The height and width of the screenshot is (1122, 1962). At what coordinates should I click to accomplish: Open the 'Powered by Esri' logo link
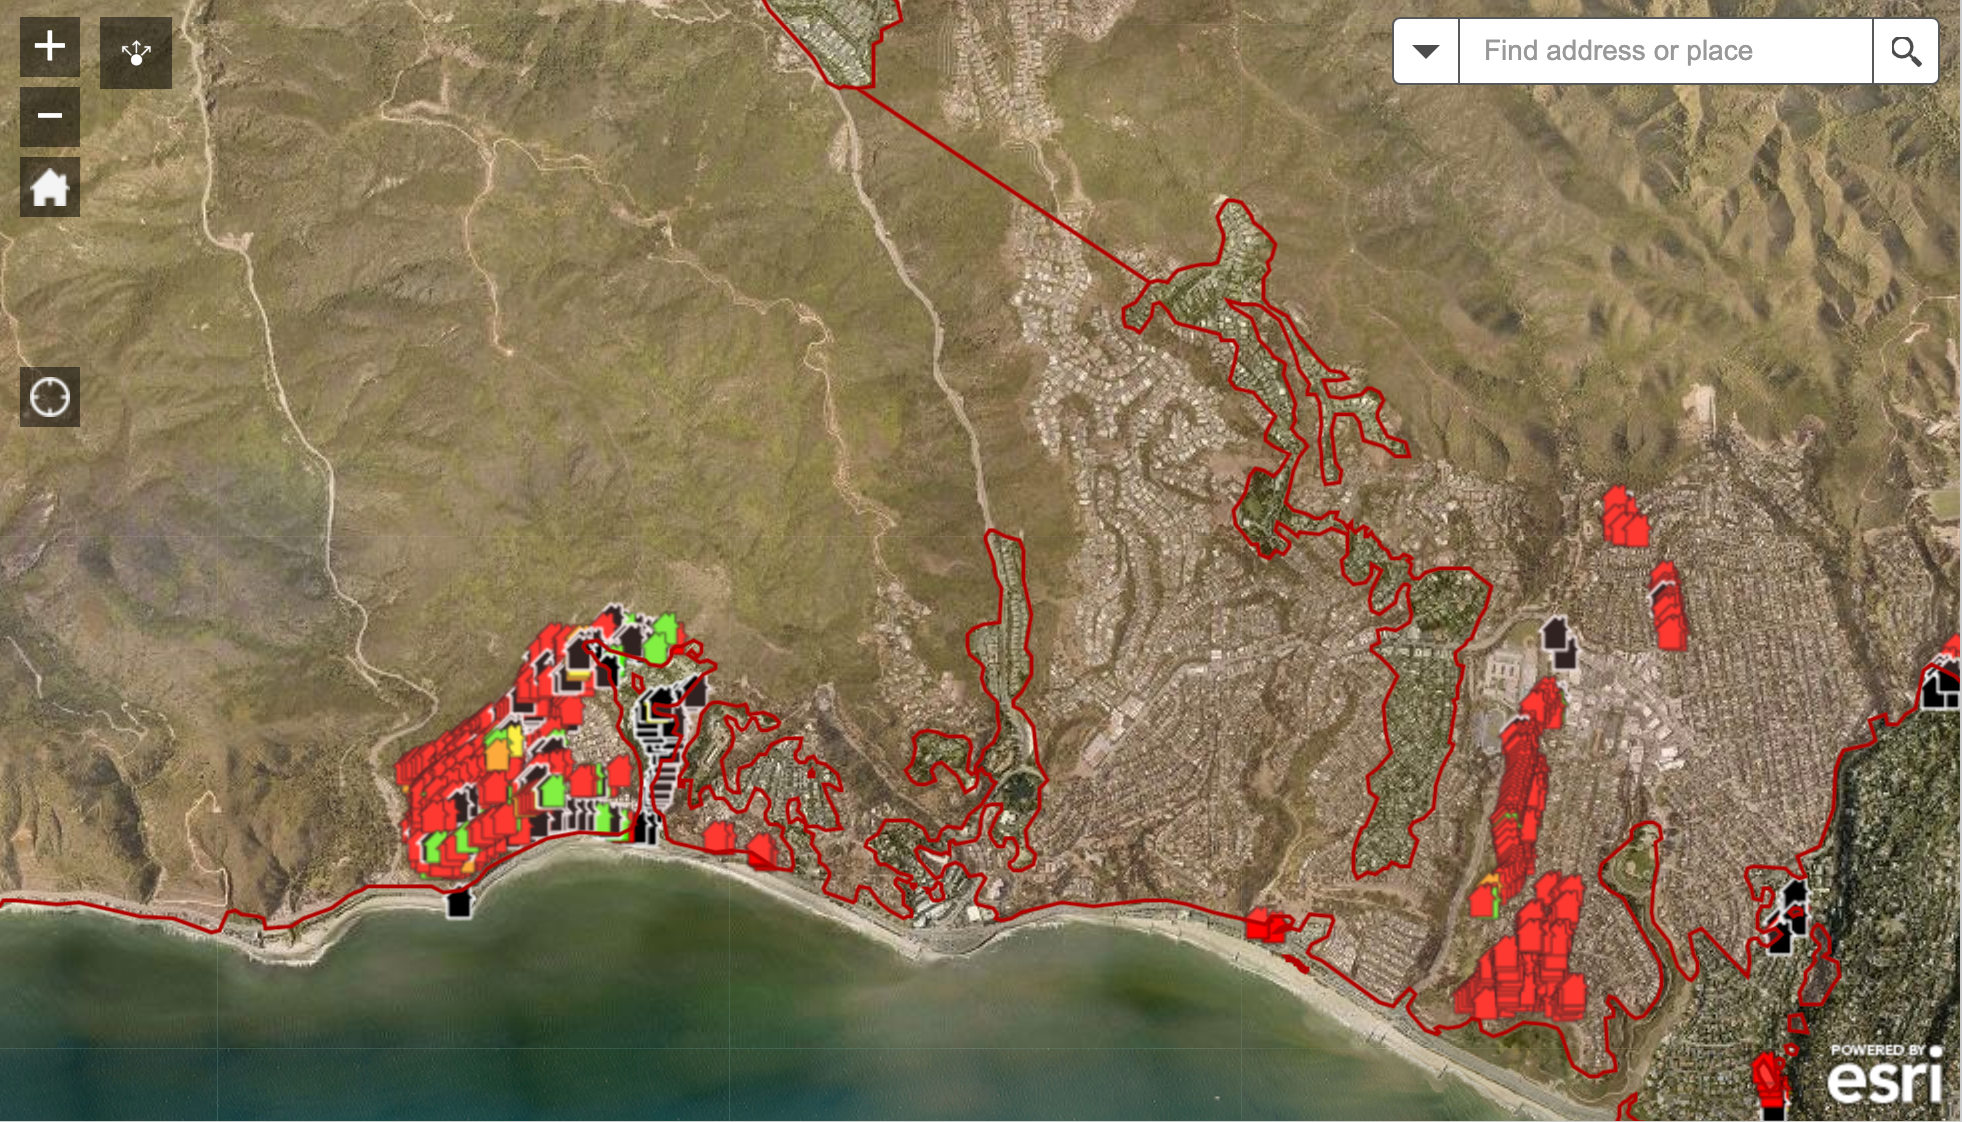(1885, 1074)
